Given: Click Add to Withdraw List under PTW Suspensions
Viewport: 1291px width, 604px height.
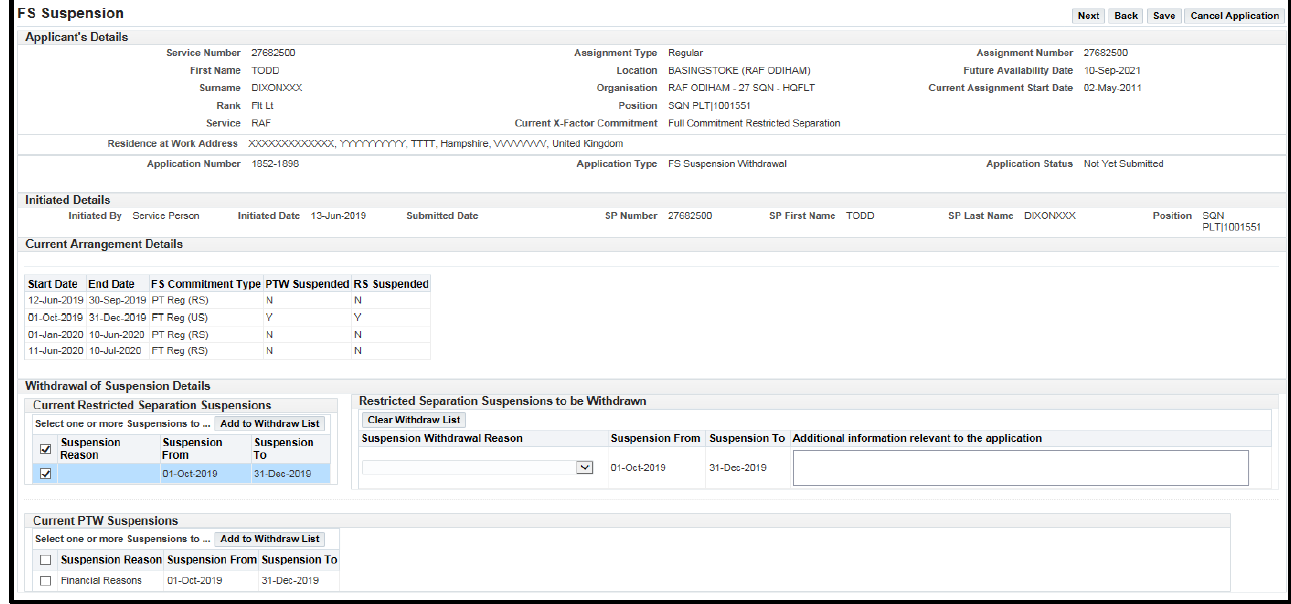Looking at the screenshot, I should coord(270,539).
